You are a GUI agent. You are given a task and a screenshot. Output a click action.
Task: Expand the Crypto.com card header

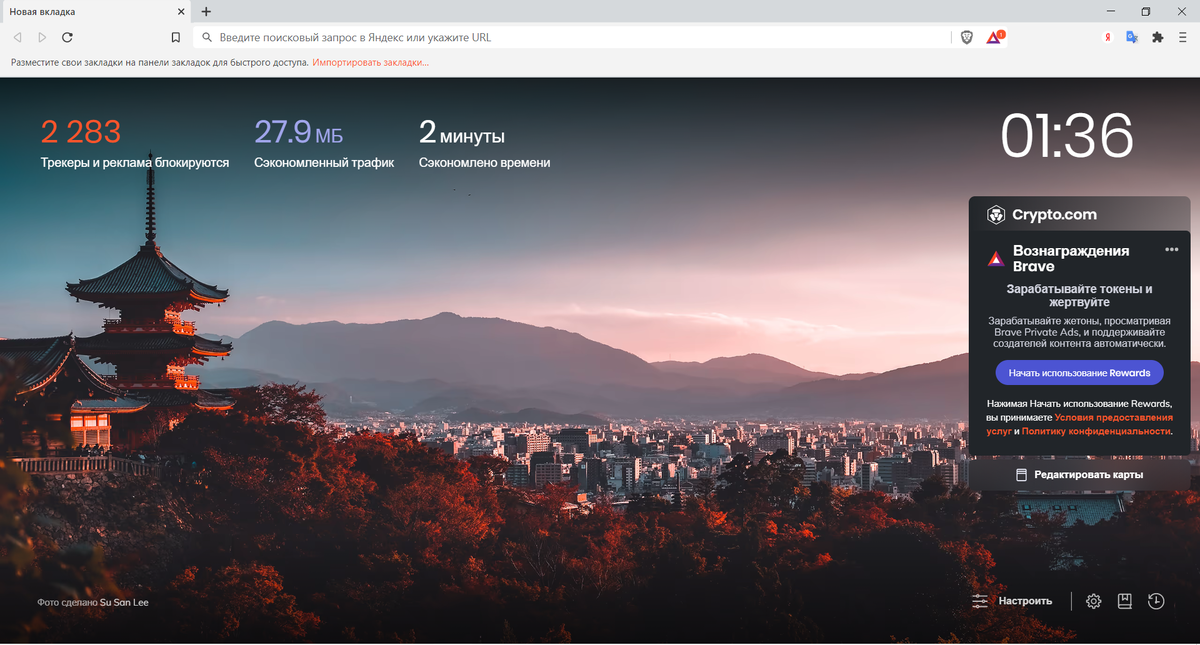tap(1079, 214)
